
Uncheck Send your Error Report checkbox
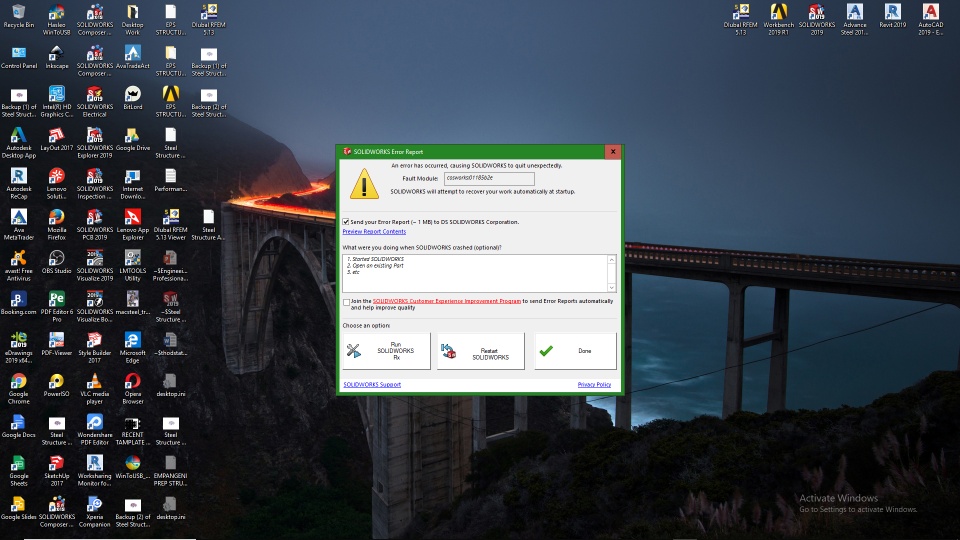[346, 222]
